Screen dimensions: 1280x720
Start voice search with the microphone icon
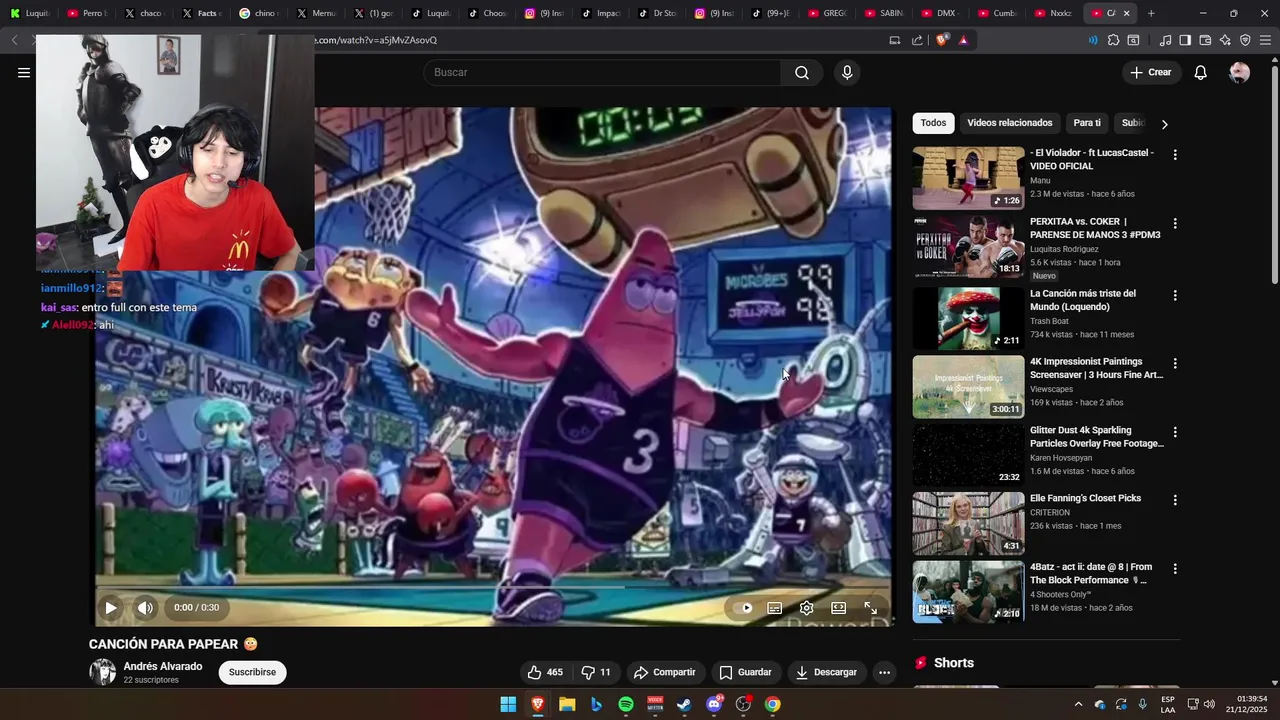click(847, 72)
